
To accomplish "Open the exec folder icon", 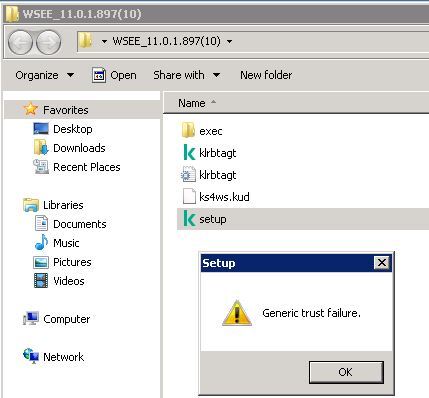I will tap(188, 130).
